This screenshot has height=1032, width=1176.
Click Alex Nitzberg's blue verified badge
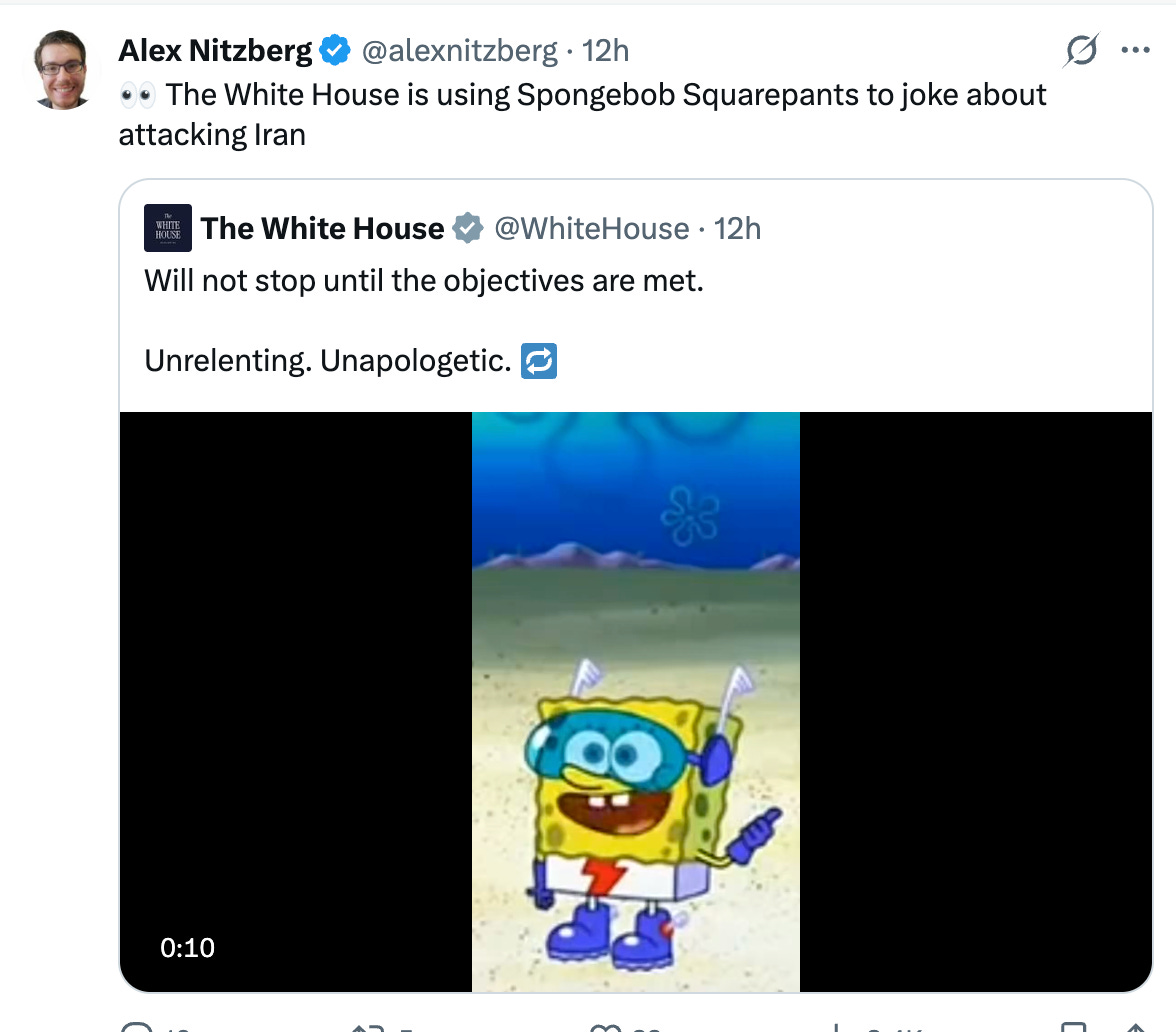point(335,50)
